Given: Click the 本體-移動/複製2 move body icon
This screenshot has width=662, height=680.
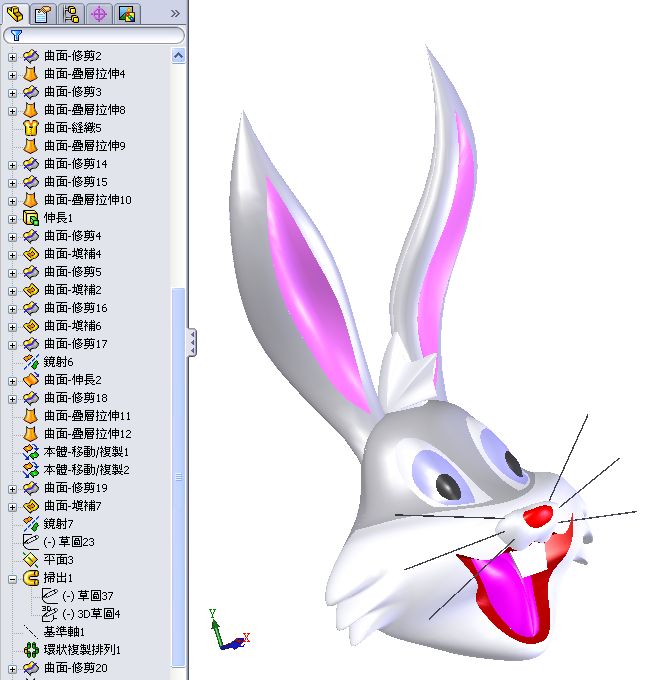Looking at the screenshot, I should click(x=31, y=470).
